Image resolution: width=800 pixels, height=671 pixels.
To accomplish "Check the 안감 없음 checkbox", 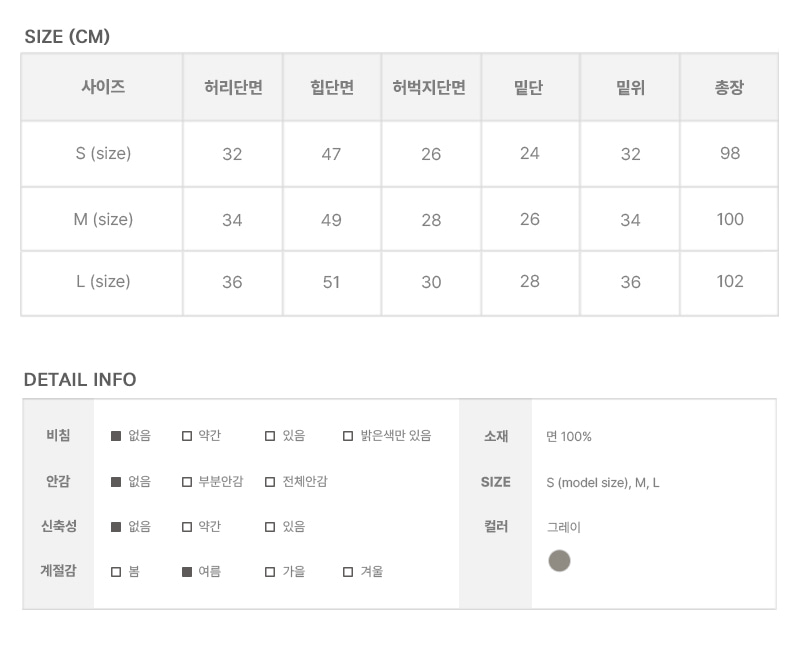I will click(x=116, y=482).
